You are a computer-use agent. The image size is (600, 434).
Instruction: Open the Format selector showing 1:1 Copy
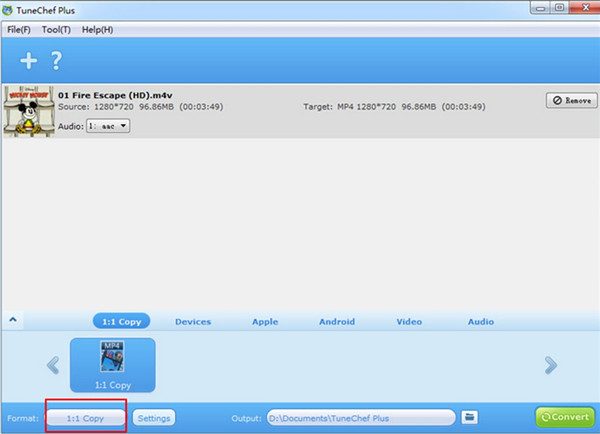pos(86,418)
